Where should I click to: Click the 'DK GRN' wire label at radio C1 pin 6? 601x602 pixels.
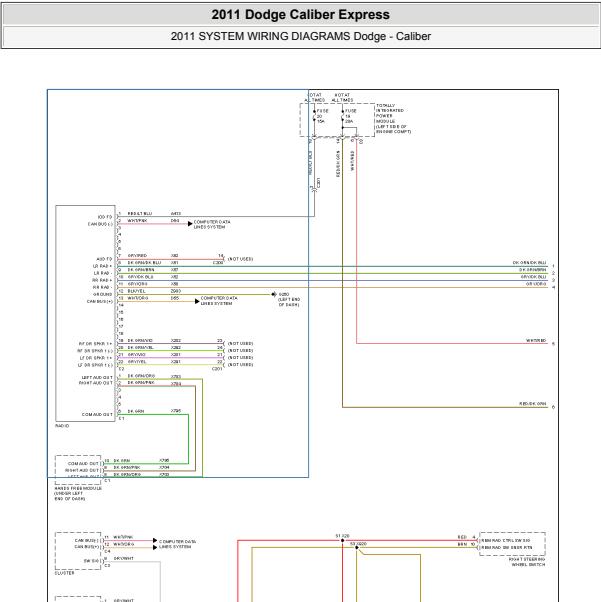coord(136,411)
